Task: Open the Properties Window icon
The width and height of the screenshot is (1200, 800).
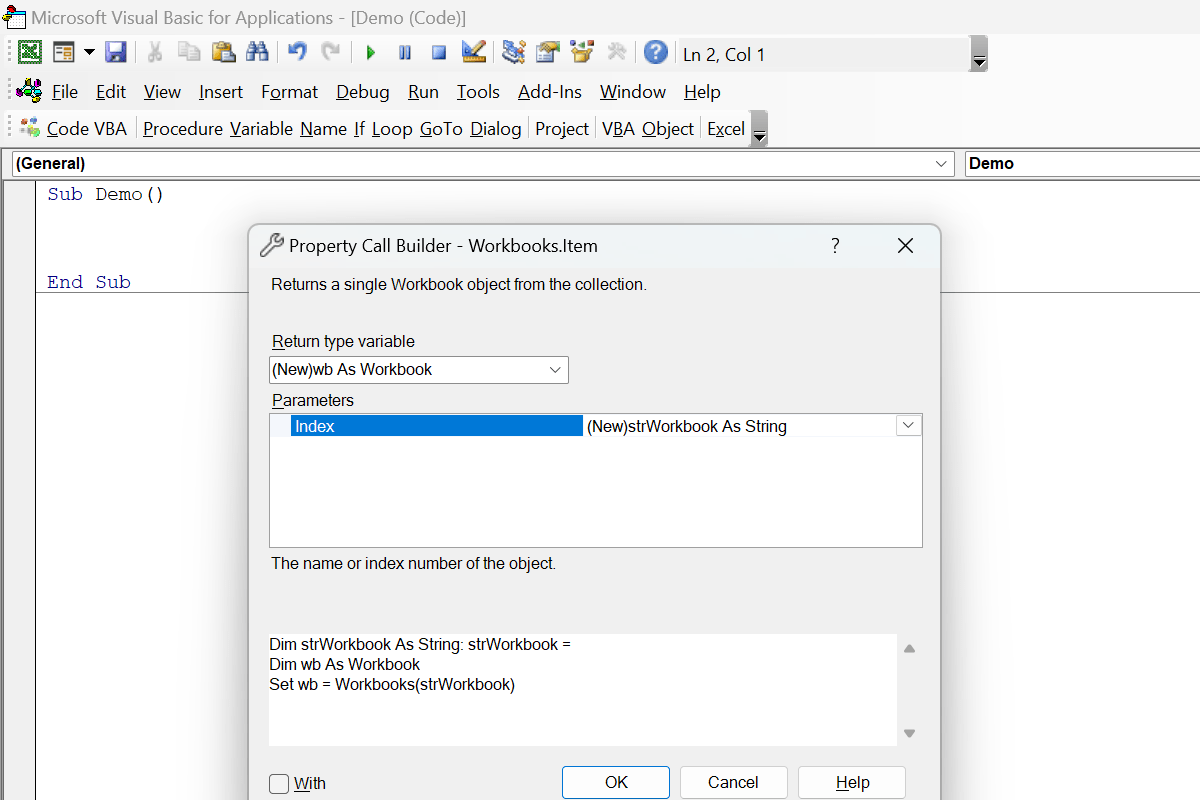Action: click(548, 53)
